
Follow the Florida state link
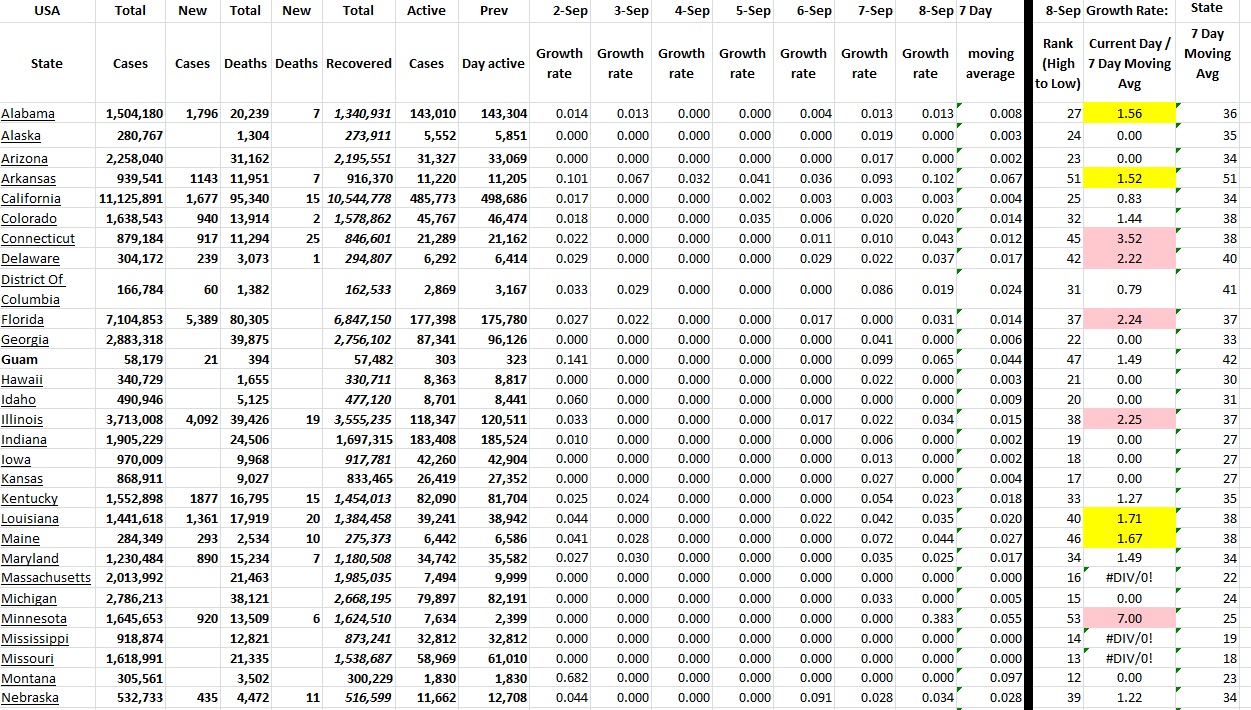click(x=23, y=320)
